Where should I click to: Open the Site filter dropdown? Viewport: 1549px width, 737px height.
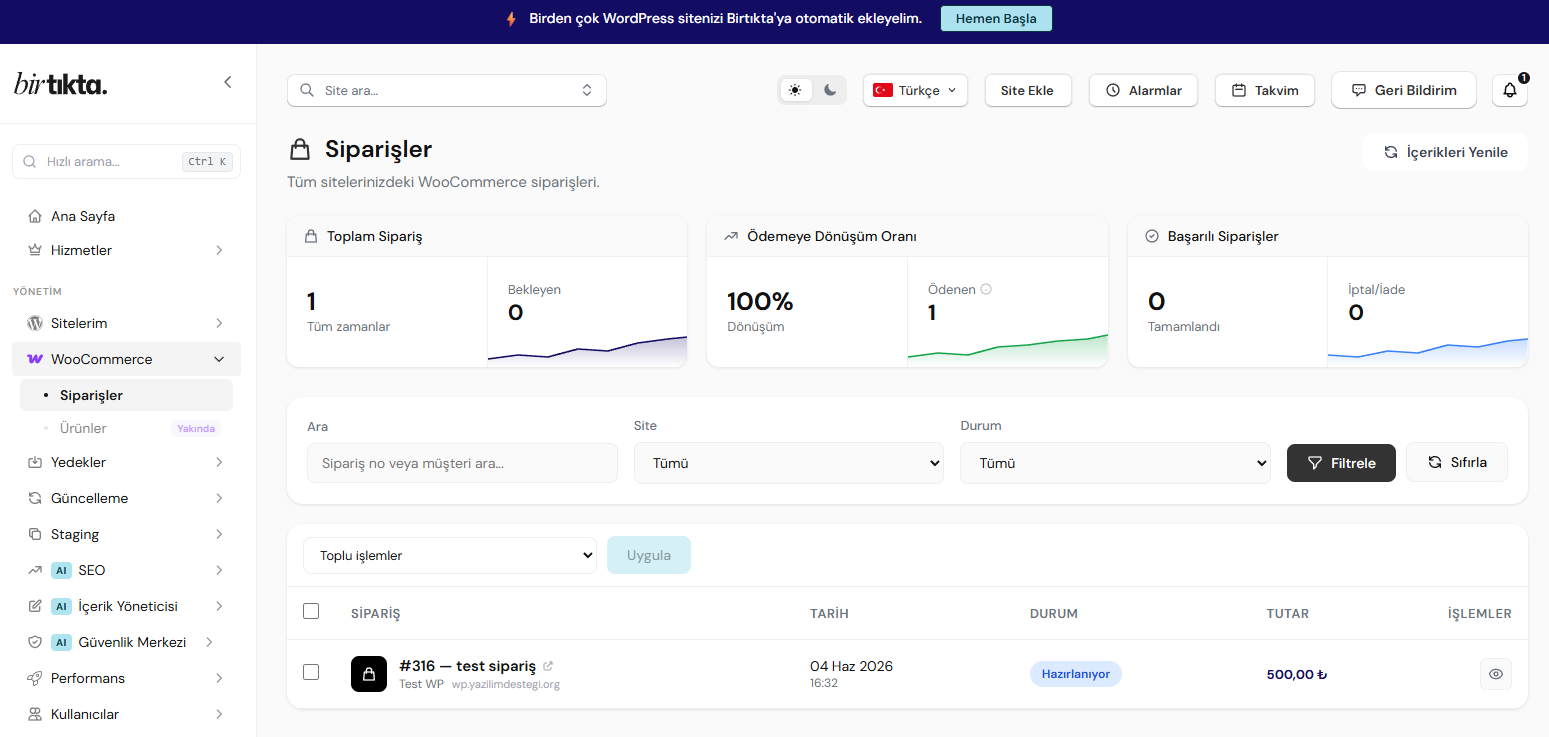(x=789, y=463)
